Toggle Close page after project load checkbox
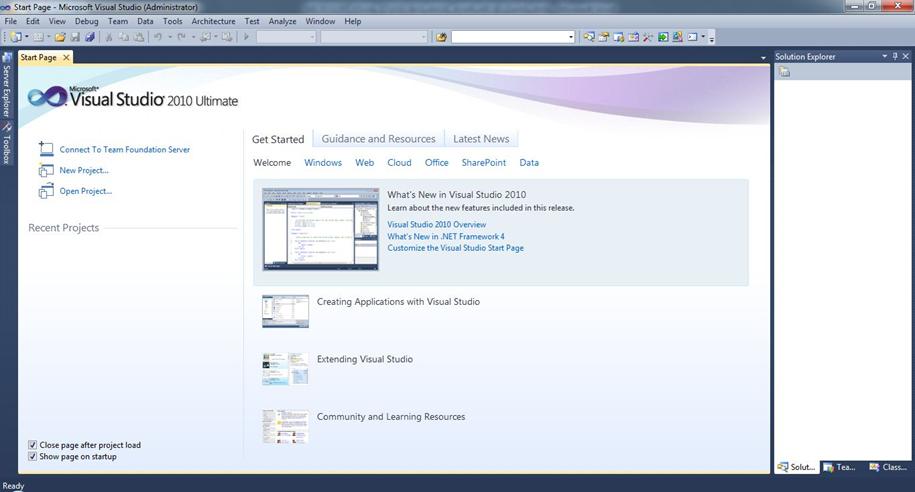 (33, 445)
